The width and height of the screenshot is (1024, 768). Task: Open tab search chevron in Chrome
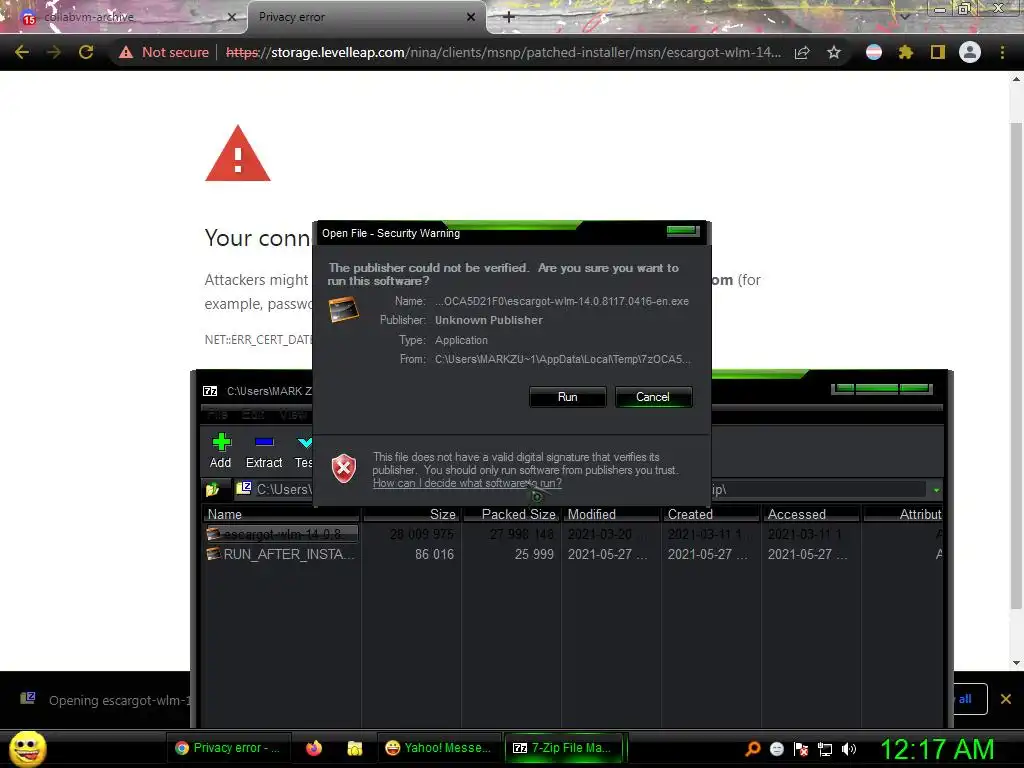coord(905,16)
